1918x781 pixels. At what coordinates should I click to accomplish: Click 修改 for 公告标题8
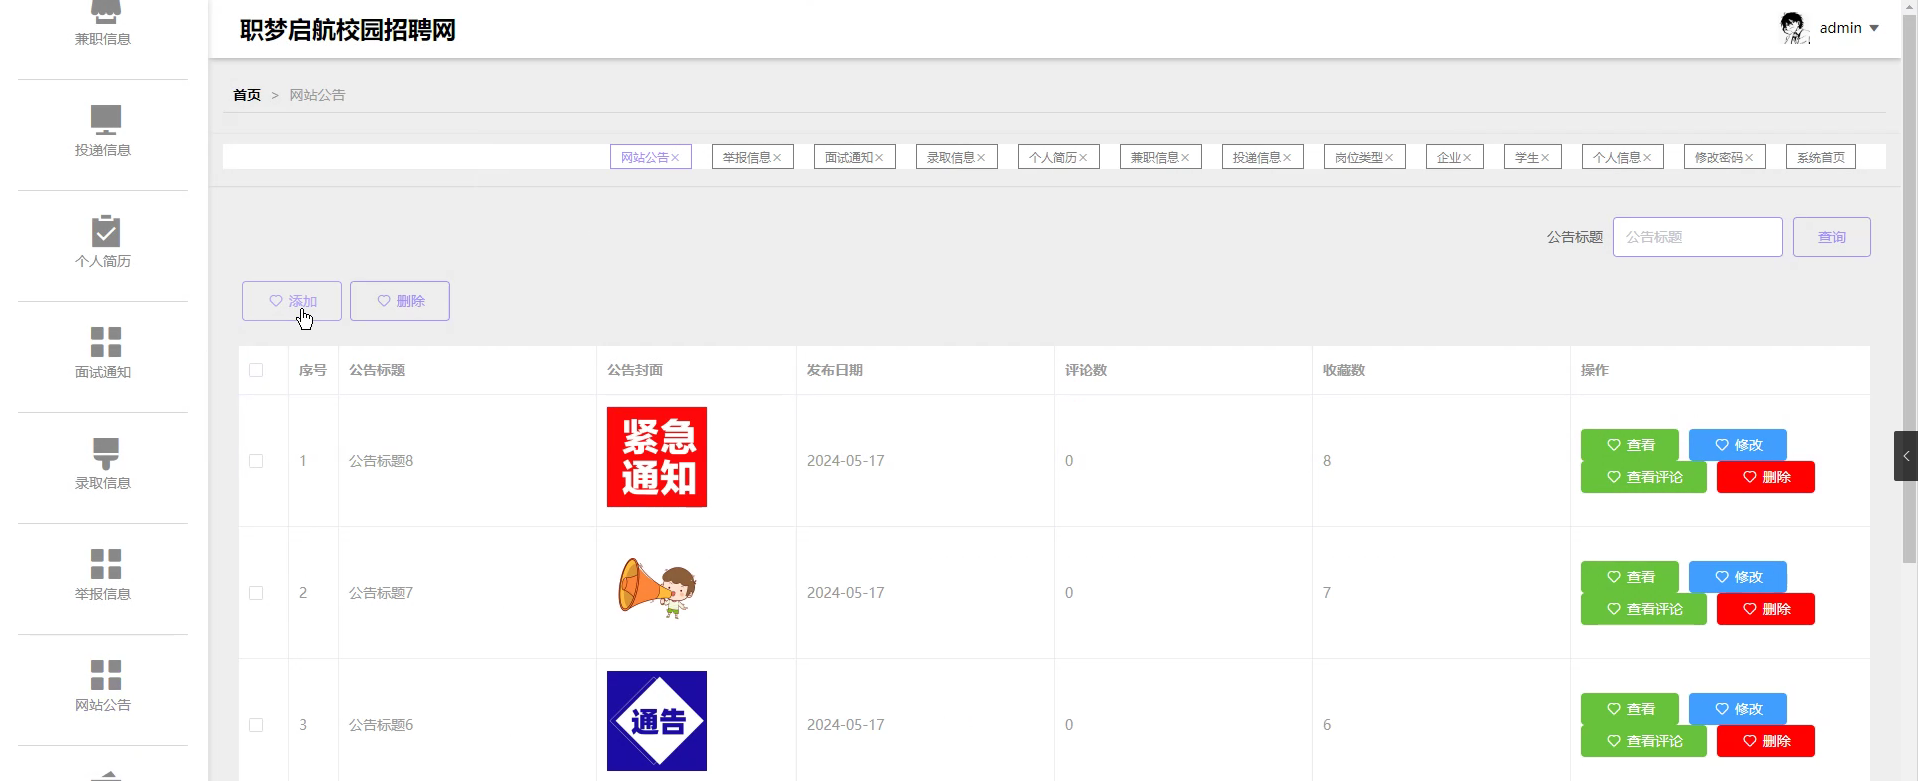coord(1738,445)
